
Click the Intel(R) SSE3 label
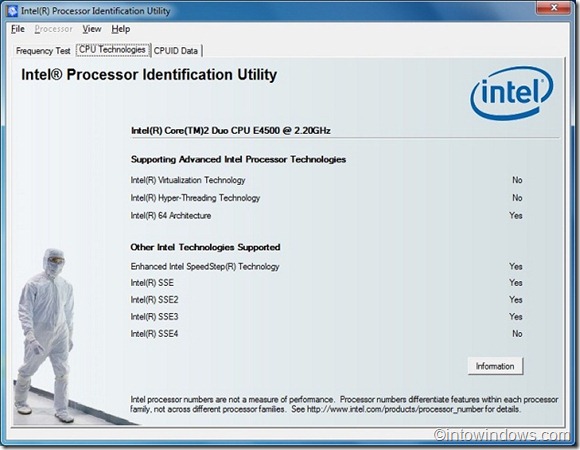(154, 317)
